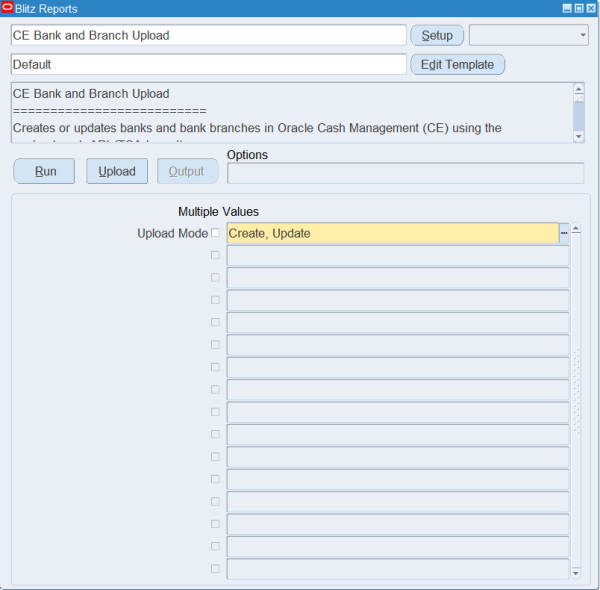
Task: Click parameters scrollbar down arrow
Action: (576, 573)
